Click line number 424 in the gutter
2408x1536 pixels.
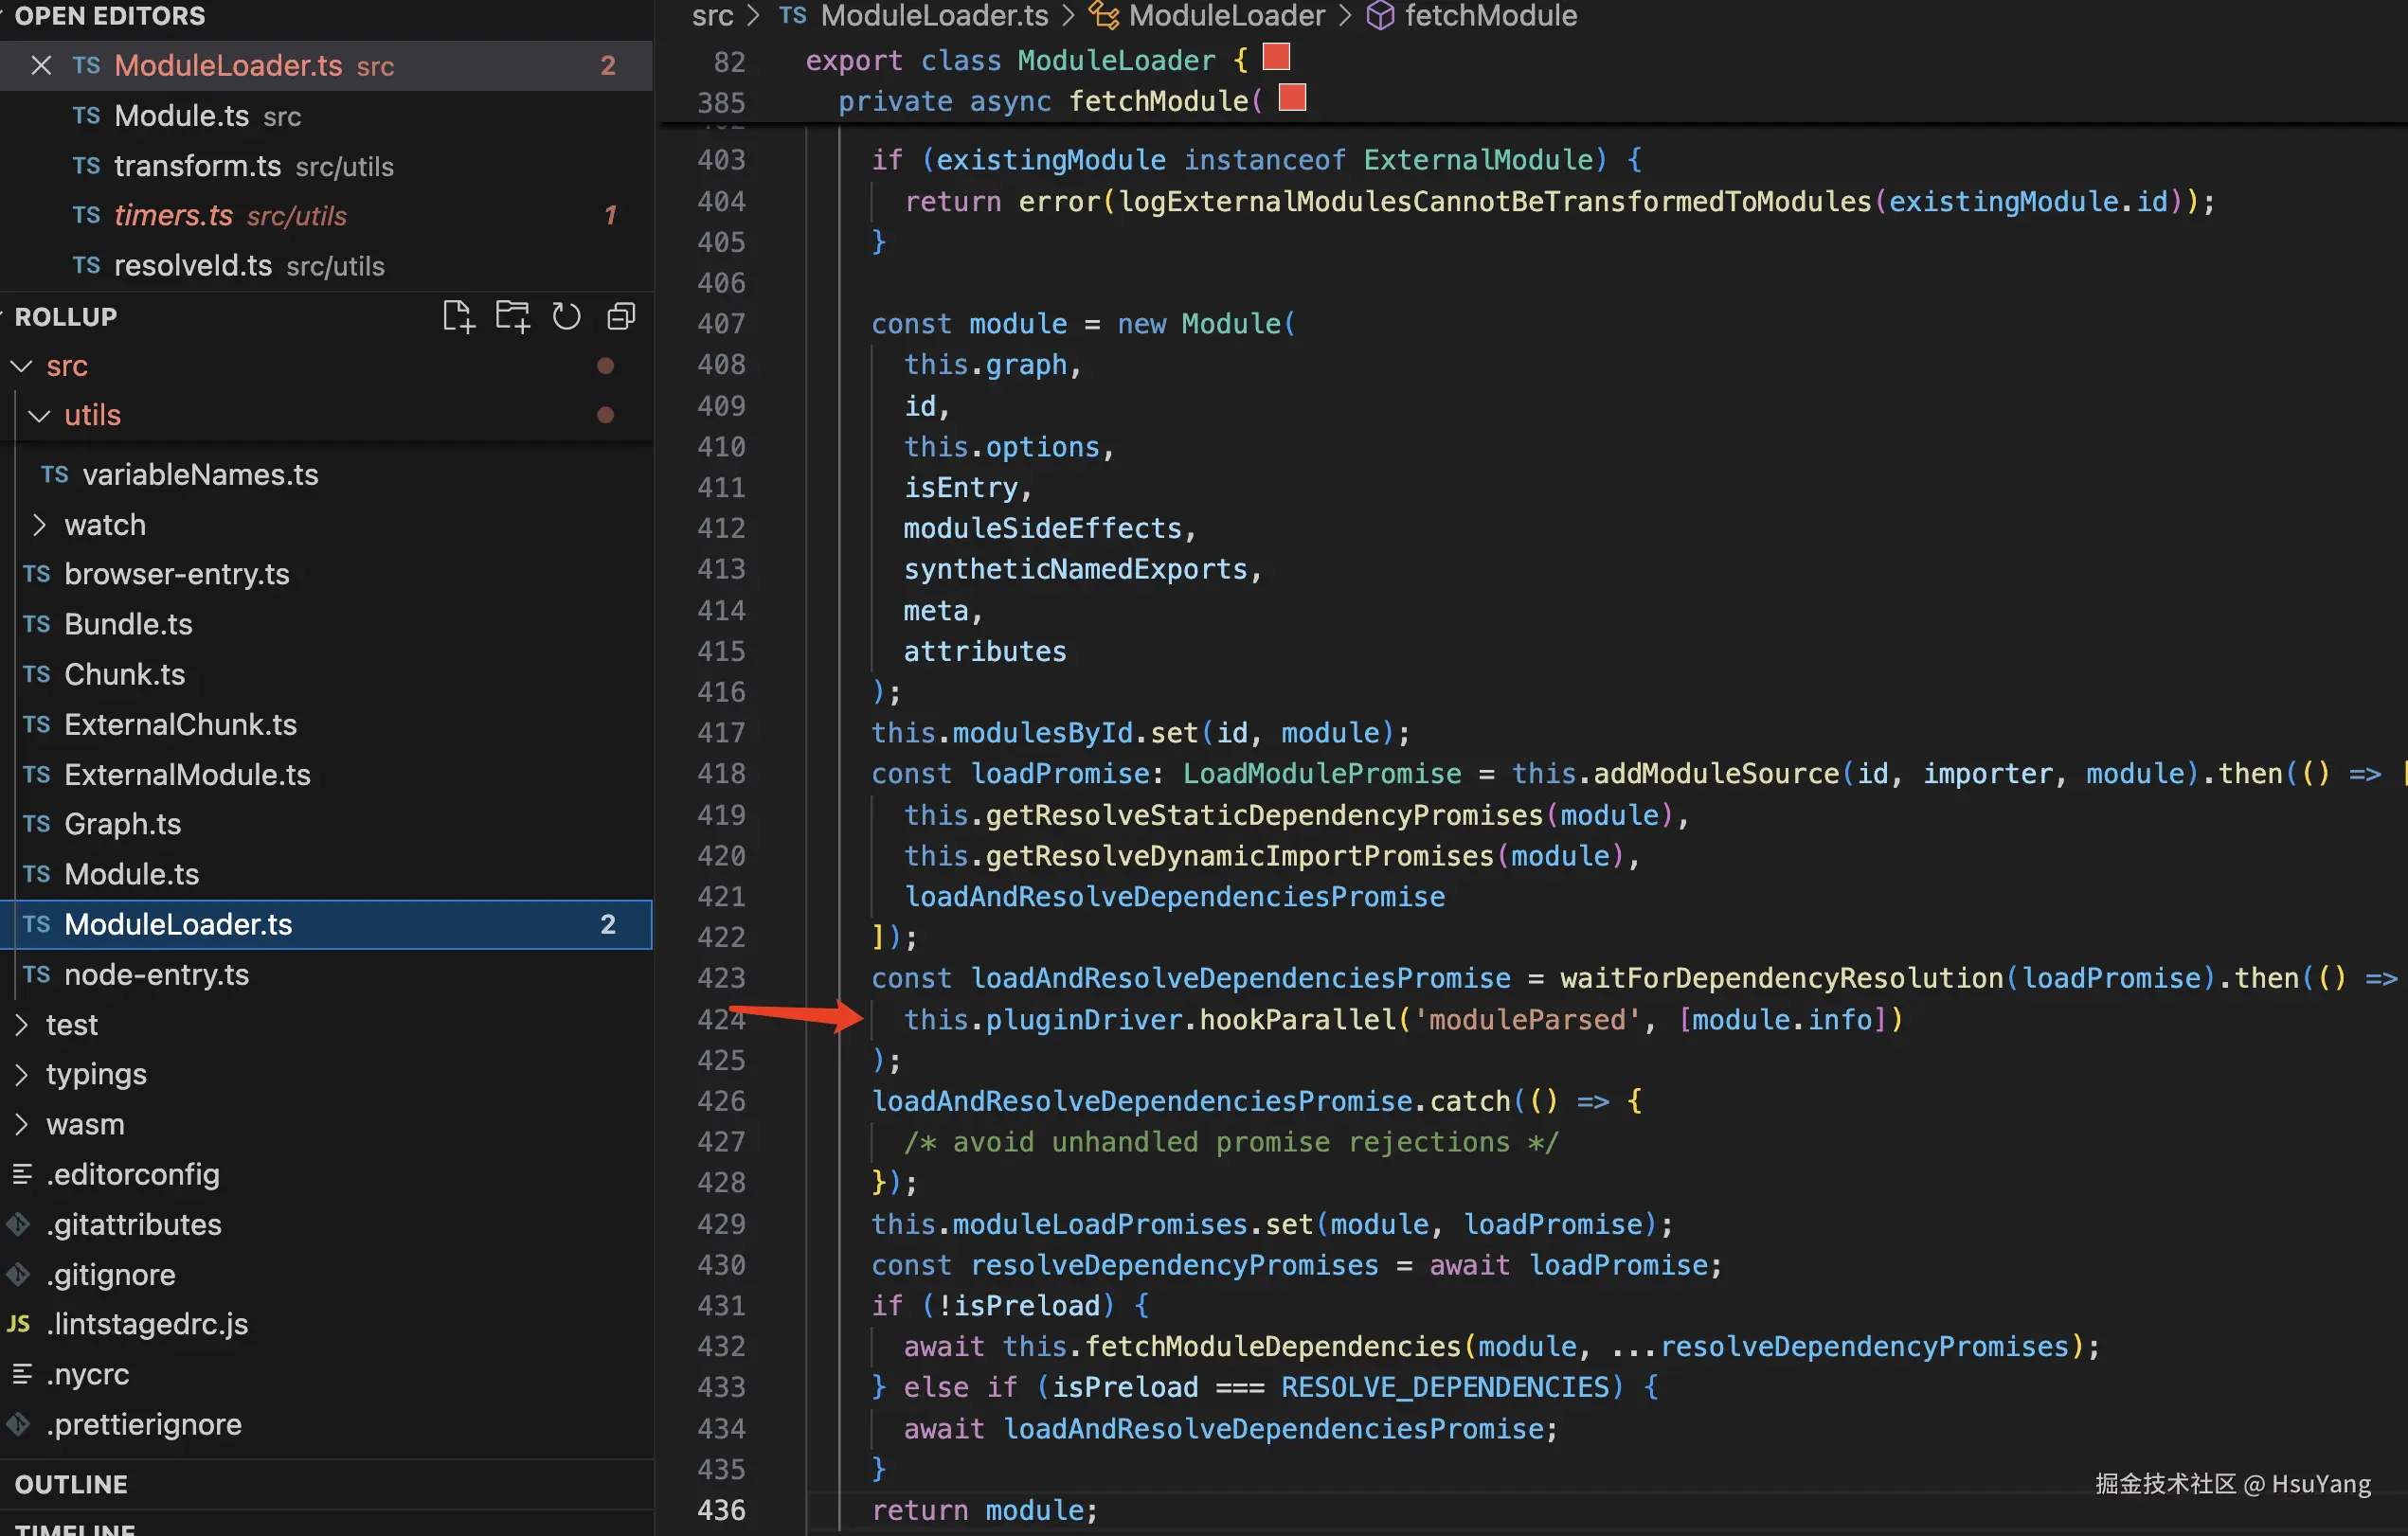[x=720, y=1019]
